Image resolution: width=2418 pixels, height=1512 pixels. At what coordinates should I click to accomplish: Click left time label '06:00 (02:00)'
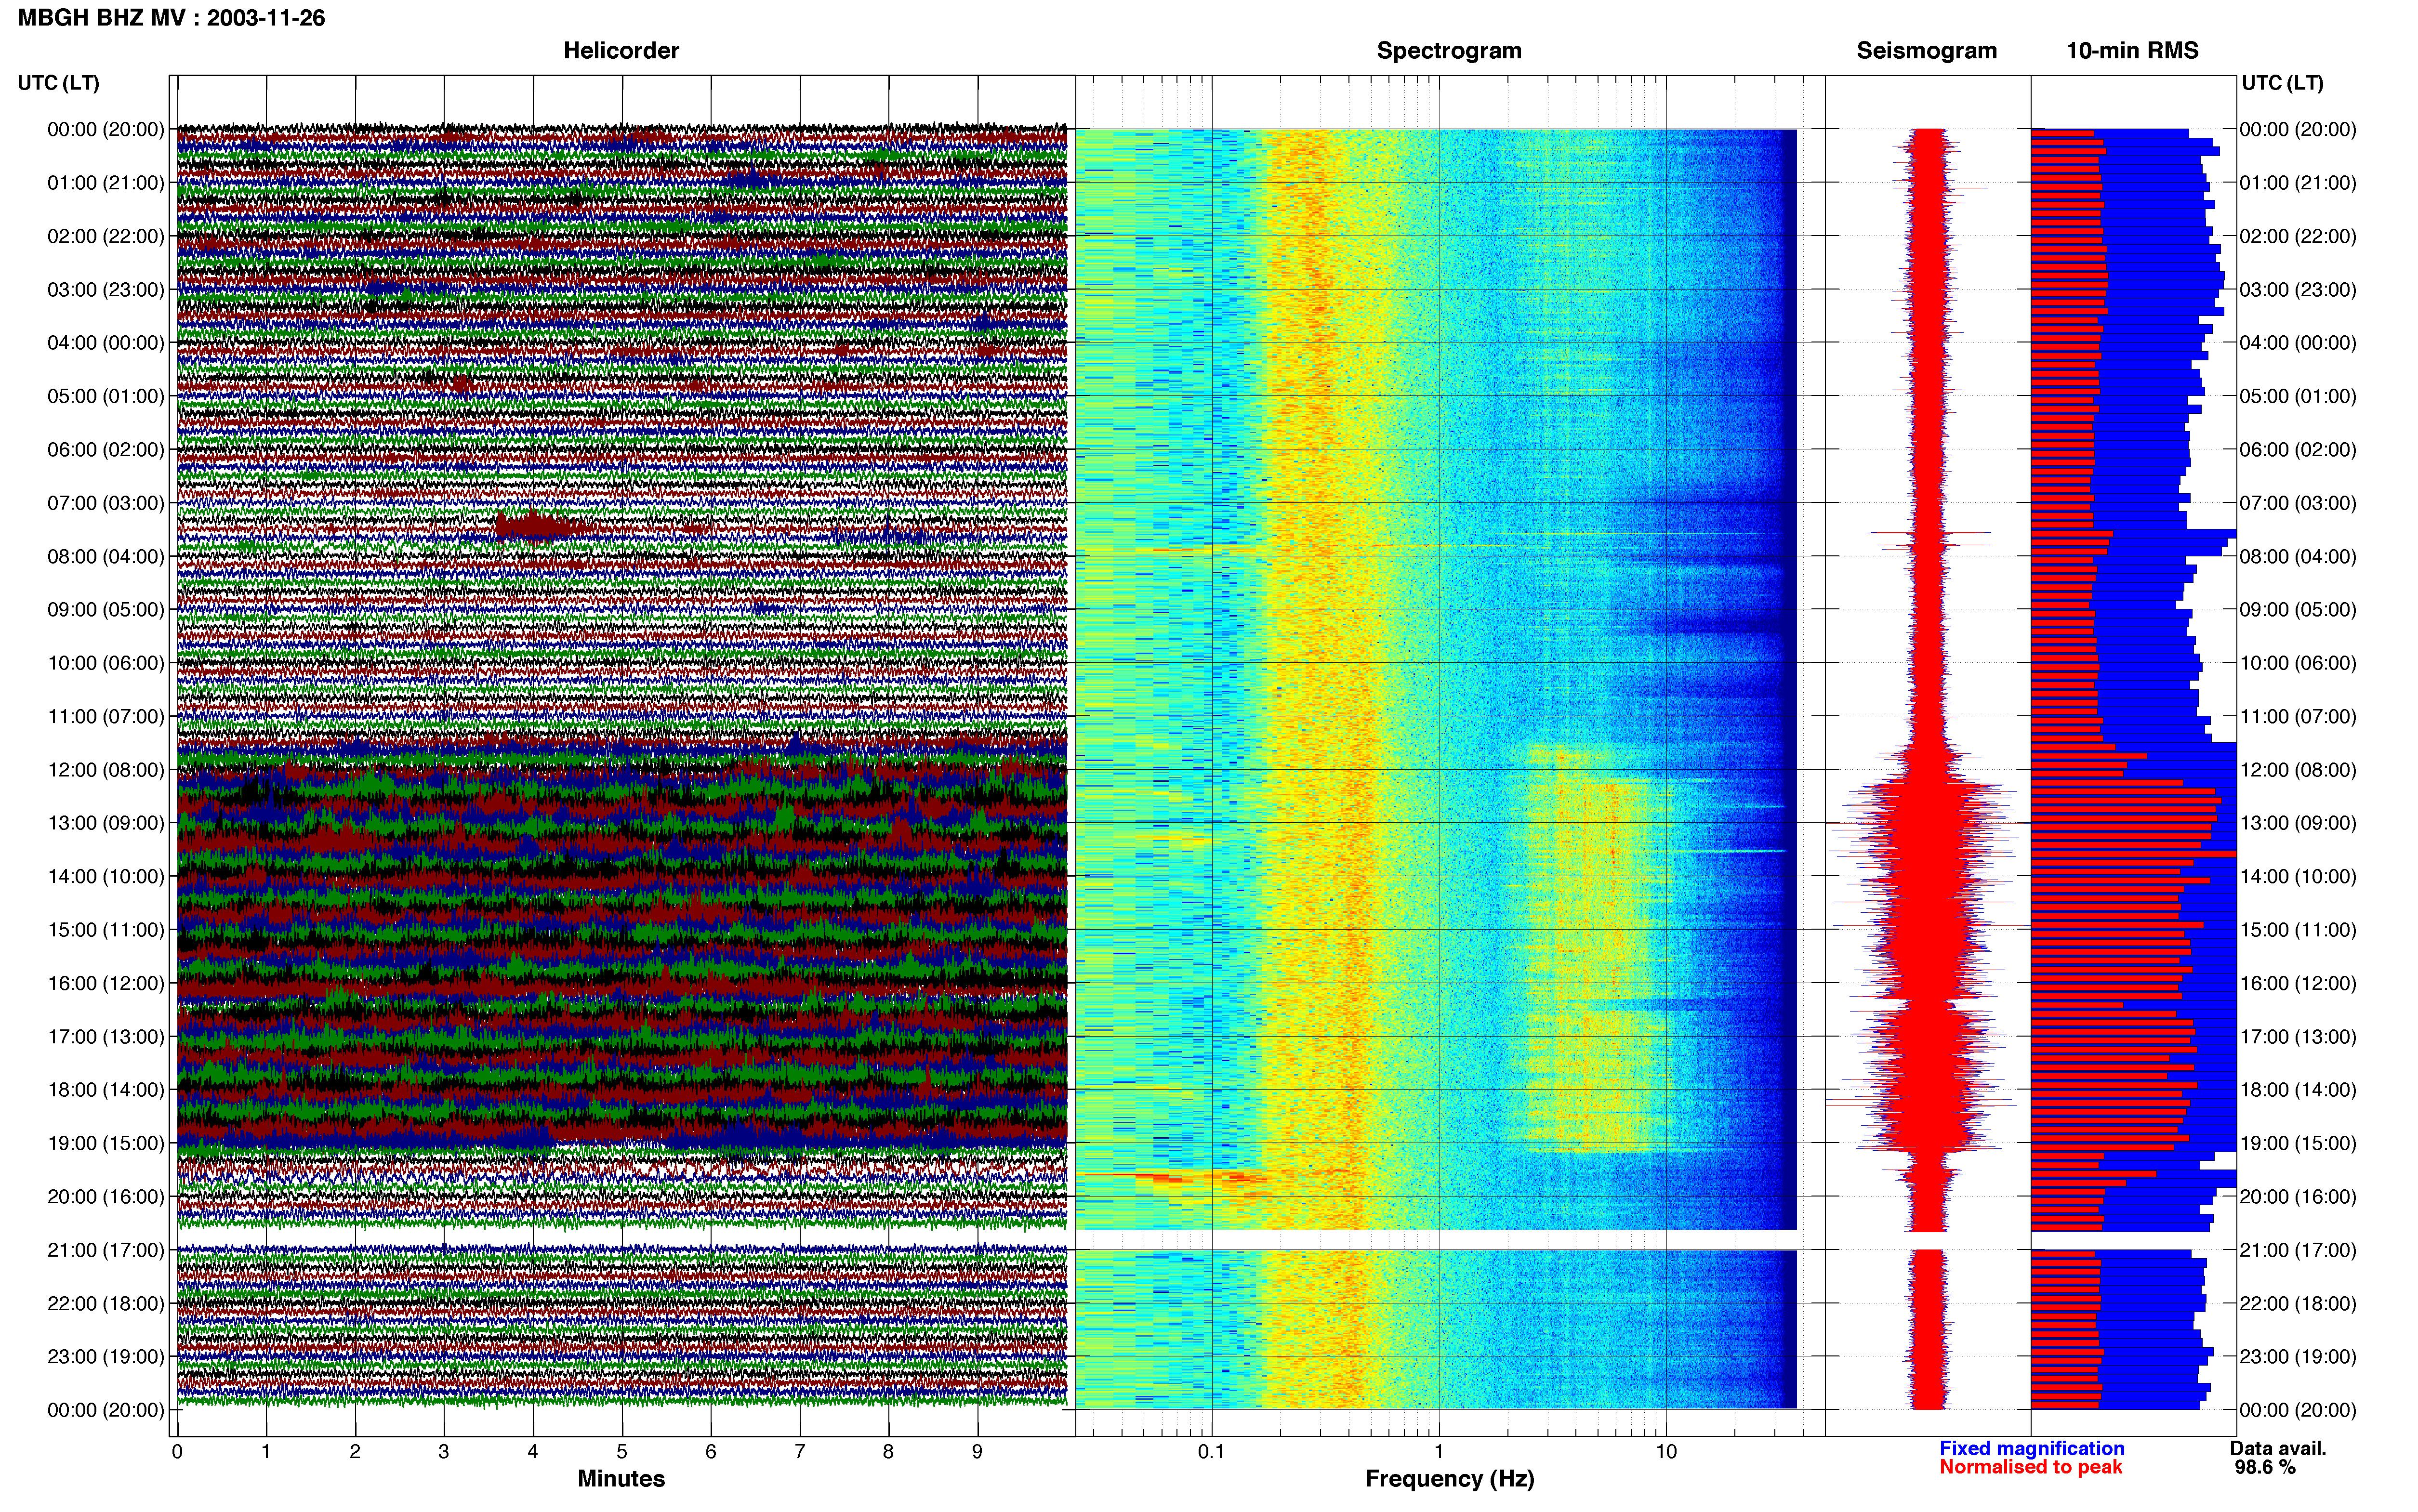(x=106, y=450)
